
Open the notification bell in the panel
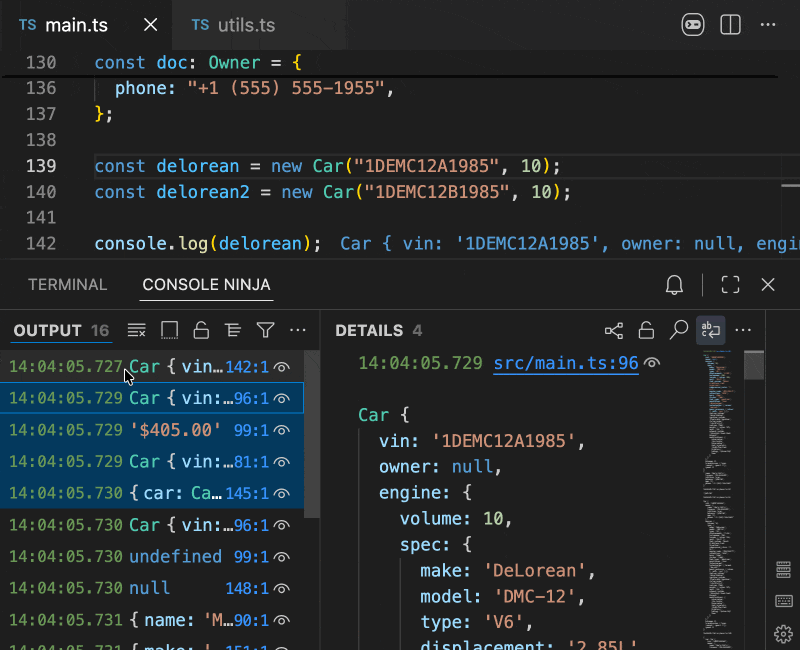coord(674,285)
